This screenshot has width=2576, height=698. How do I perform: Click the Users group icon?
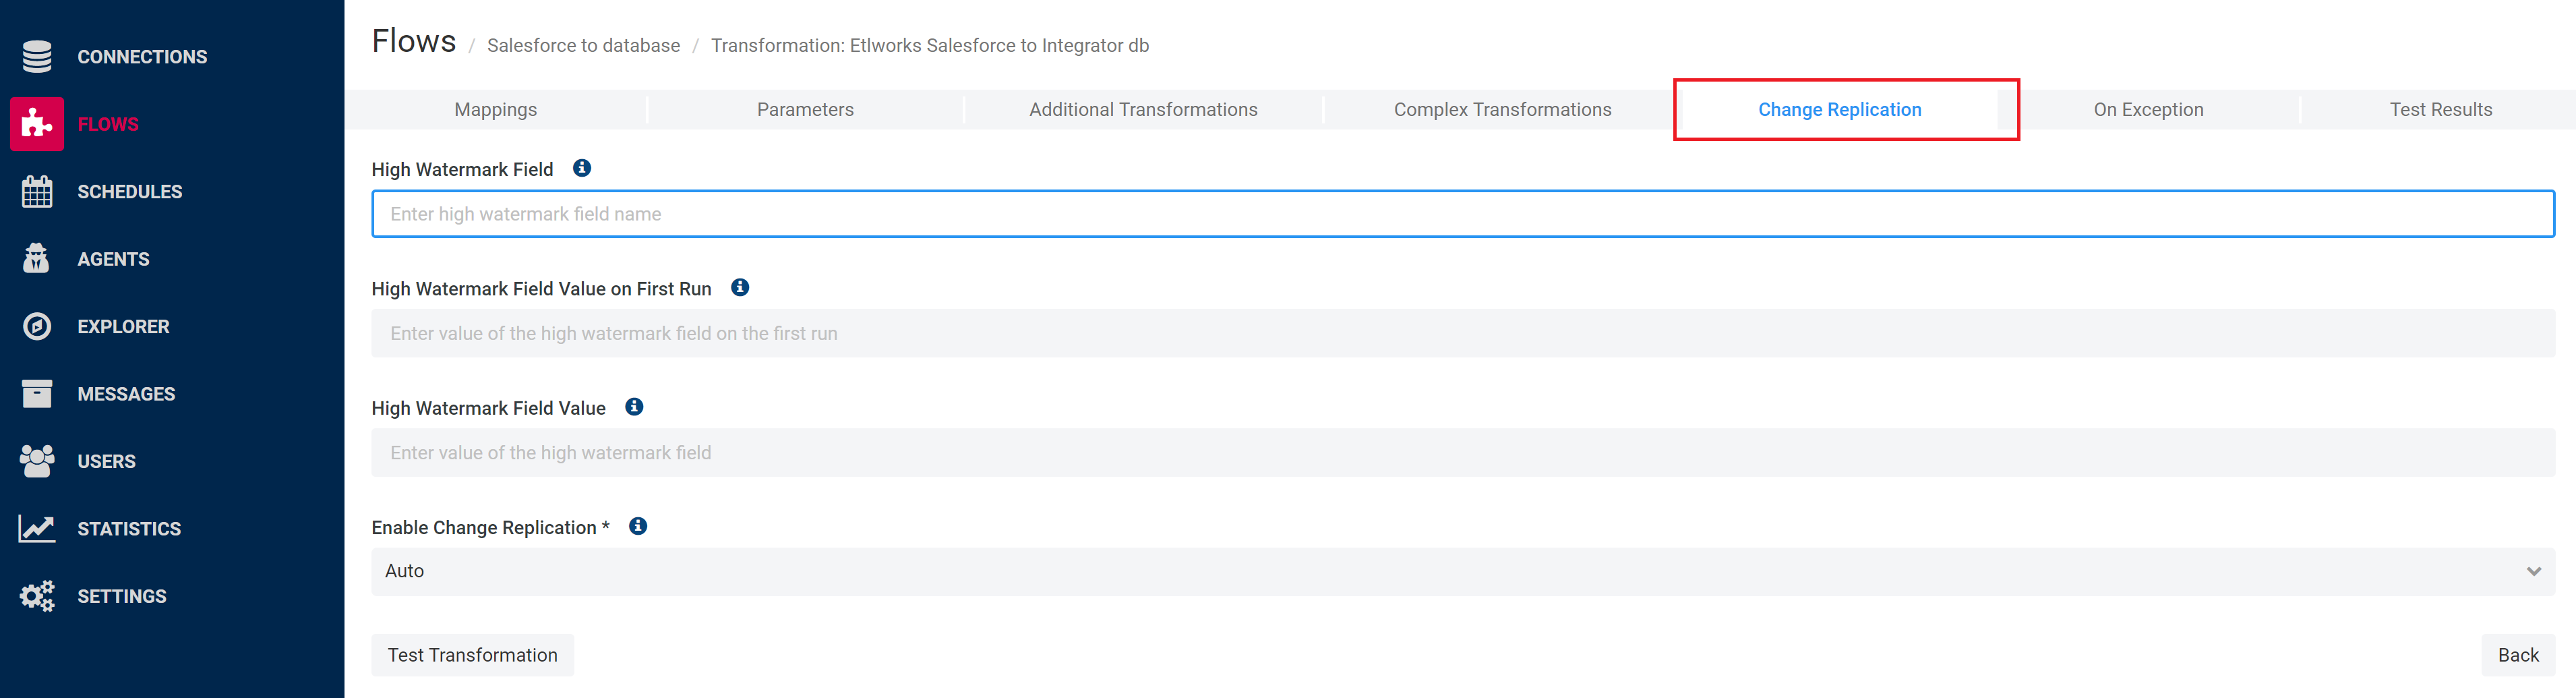(x=37, y=461)
